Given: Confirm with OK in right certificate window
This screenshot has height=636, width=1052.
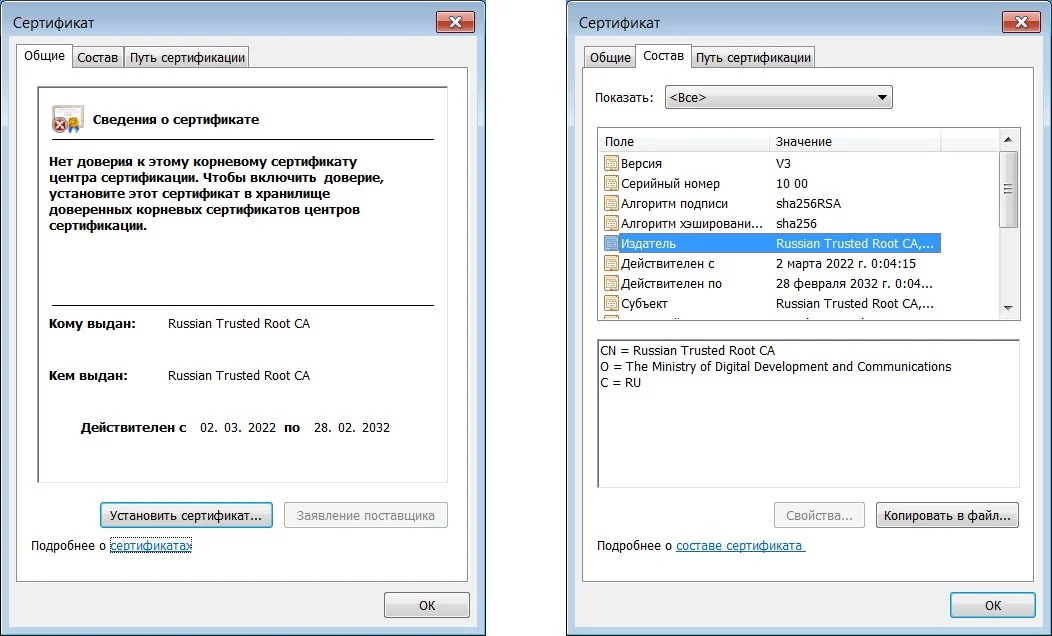Looking at the screenshot, I should click(992, 605).
